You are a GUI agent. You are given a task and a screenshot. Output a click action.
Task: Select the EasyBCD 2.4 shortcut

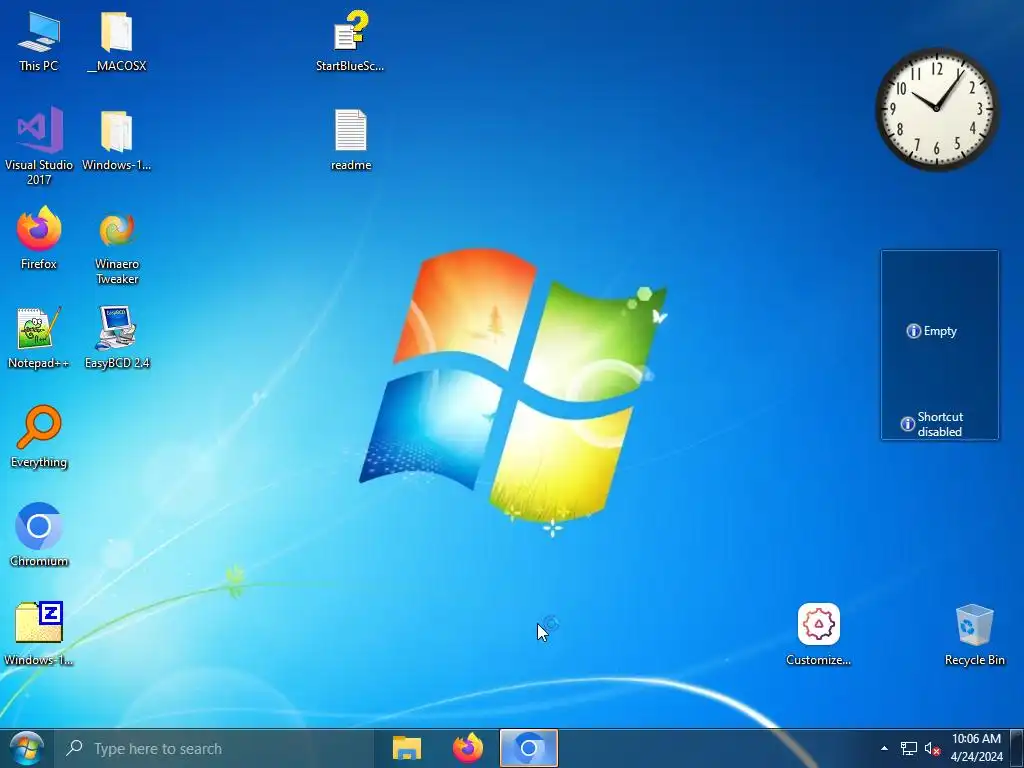click(x=117, y=338)
